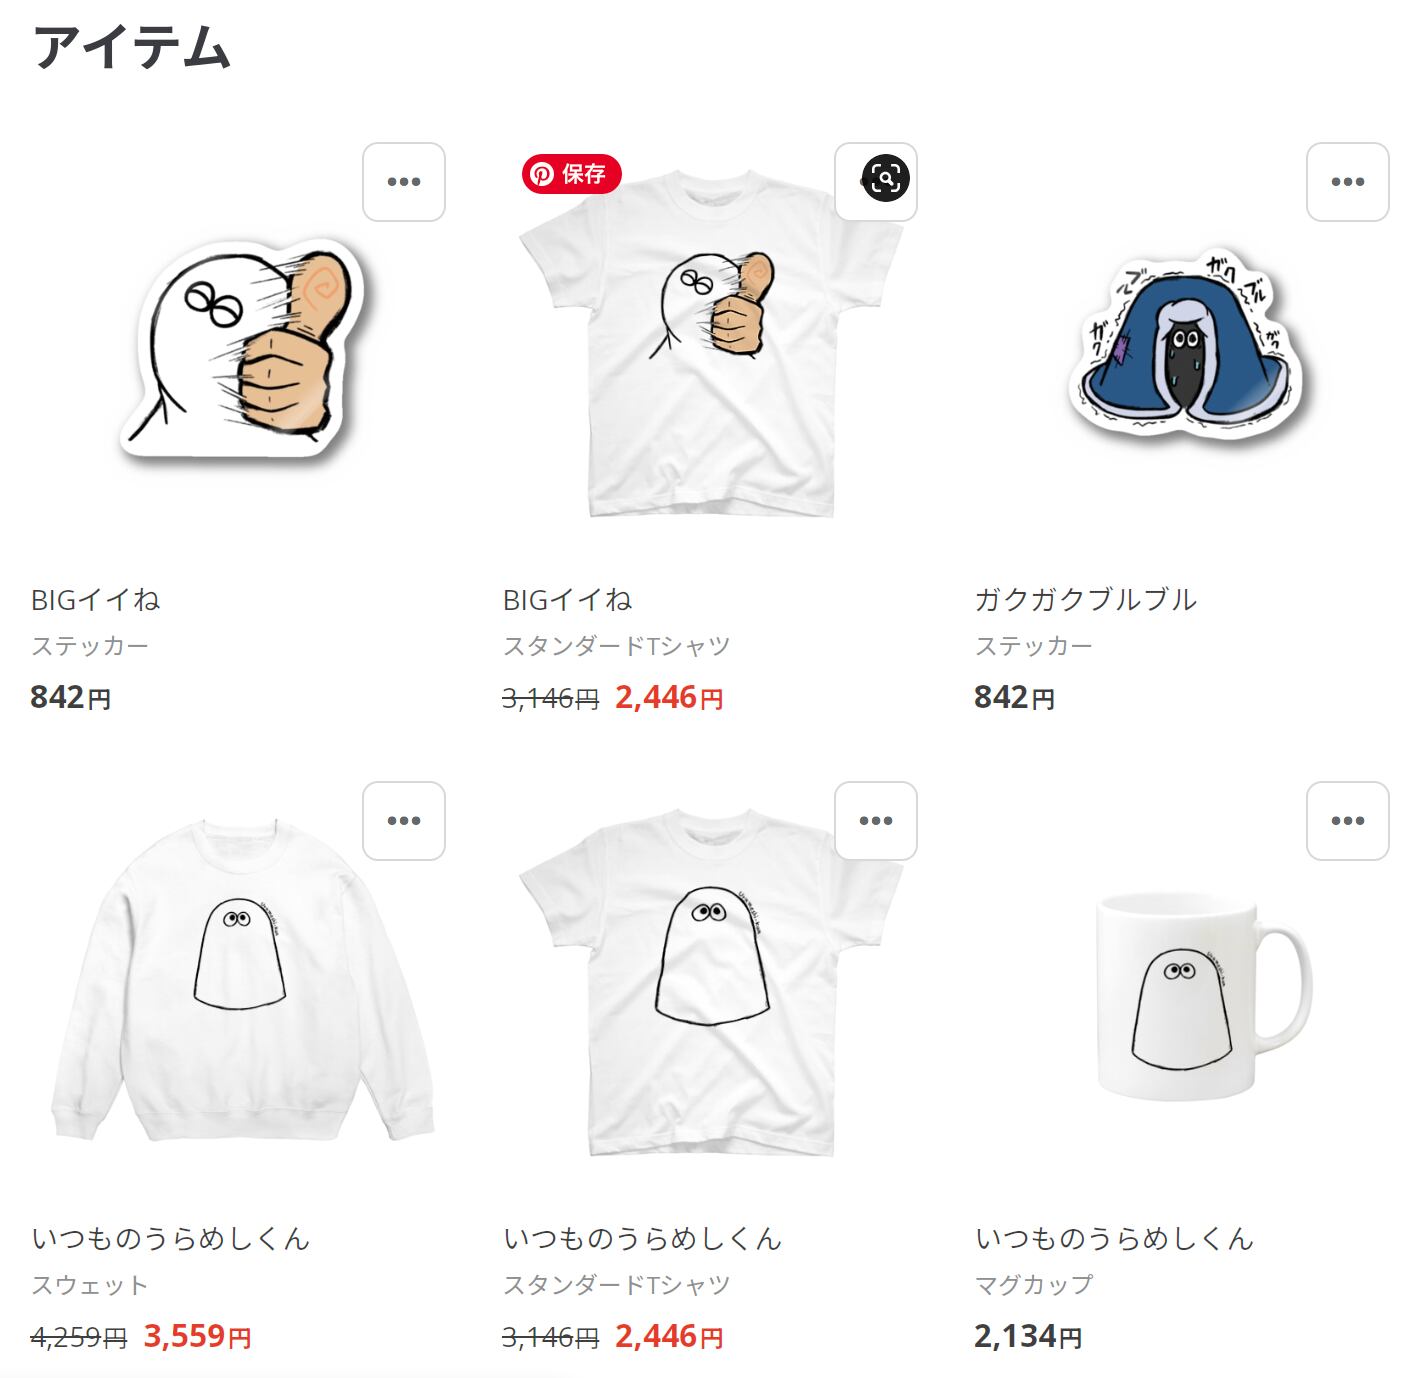
Task: Click the visual search lens icon on T-shirt
Action: (886, 179)
